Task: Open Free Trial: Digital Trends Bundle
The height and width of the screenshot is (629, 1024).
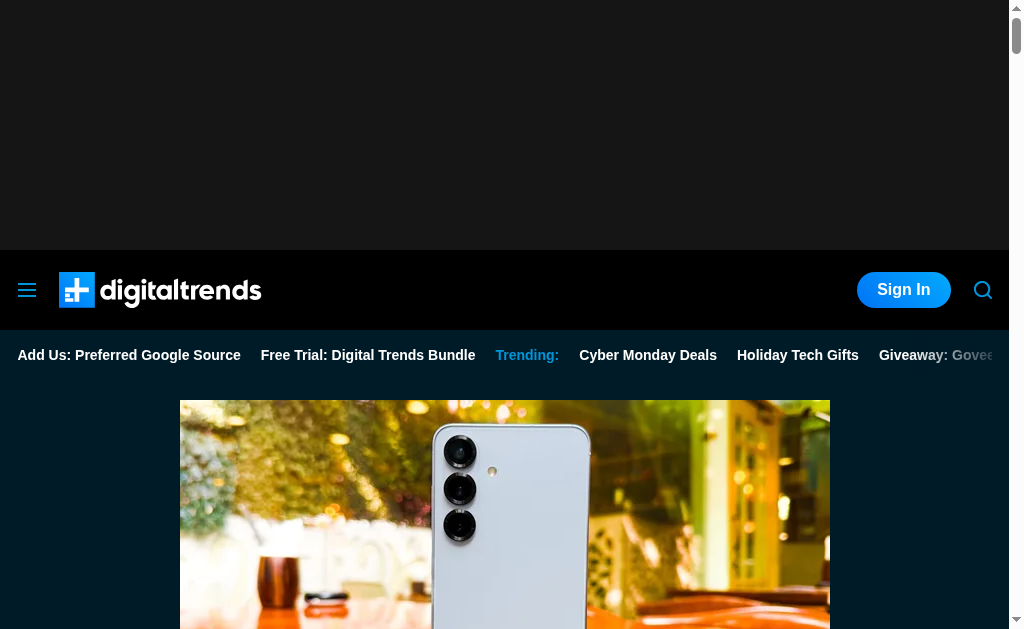Action: tap(368, 355)
